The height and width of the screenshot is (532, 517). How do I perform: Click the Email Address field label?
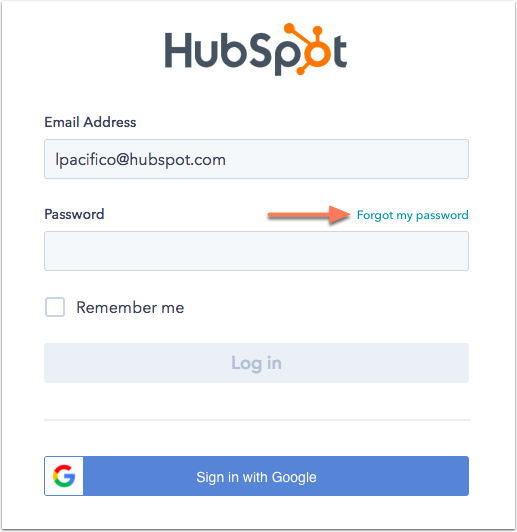[x=90, y=122]
